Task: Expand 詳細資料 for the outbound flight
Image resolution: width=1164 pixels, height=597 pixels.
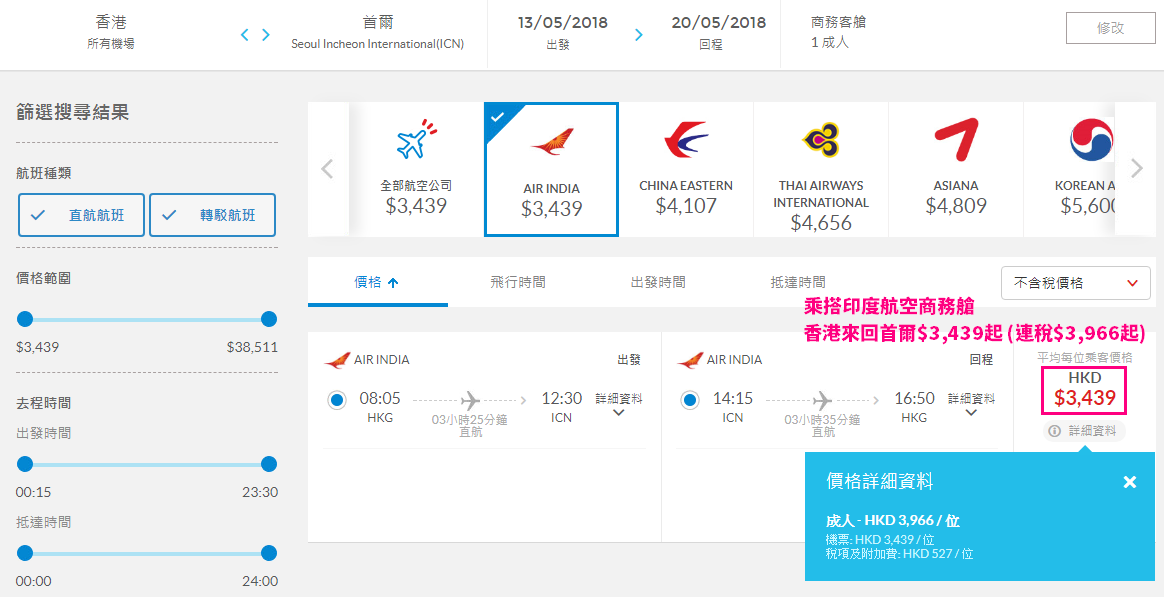Action: pyautogui.click(x=619, y=405)
